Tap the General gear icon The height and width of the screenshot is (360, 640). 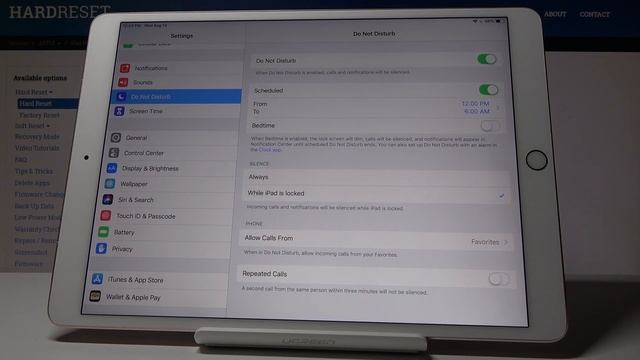pos(116,138)
